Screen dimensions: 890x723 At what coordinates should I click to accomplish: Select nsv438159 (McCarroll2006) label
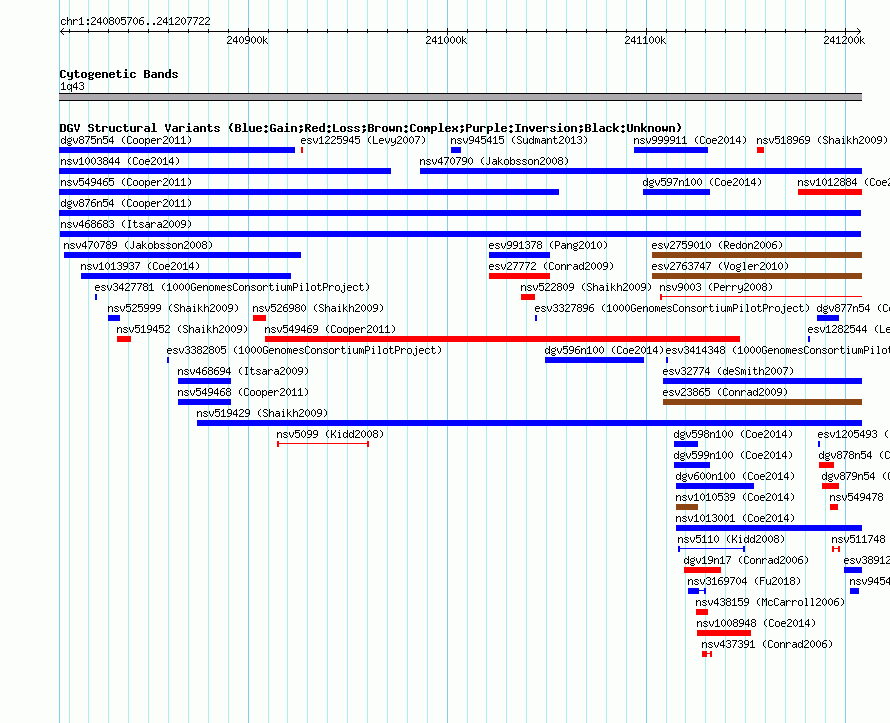(770, 602)
